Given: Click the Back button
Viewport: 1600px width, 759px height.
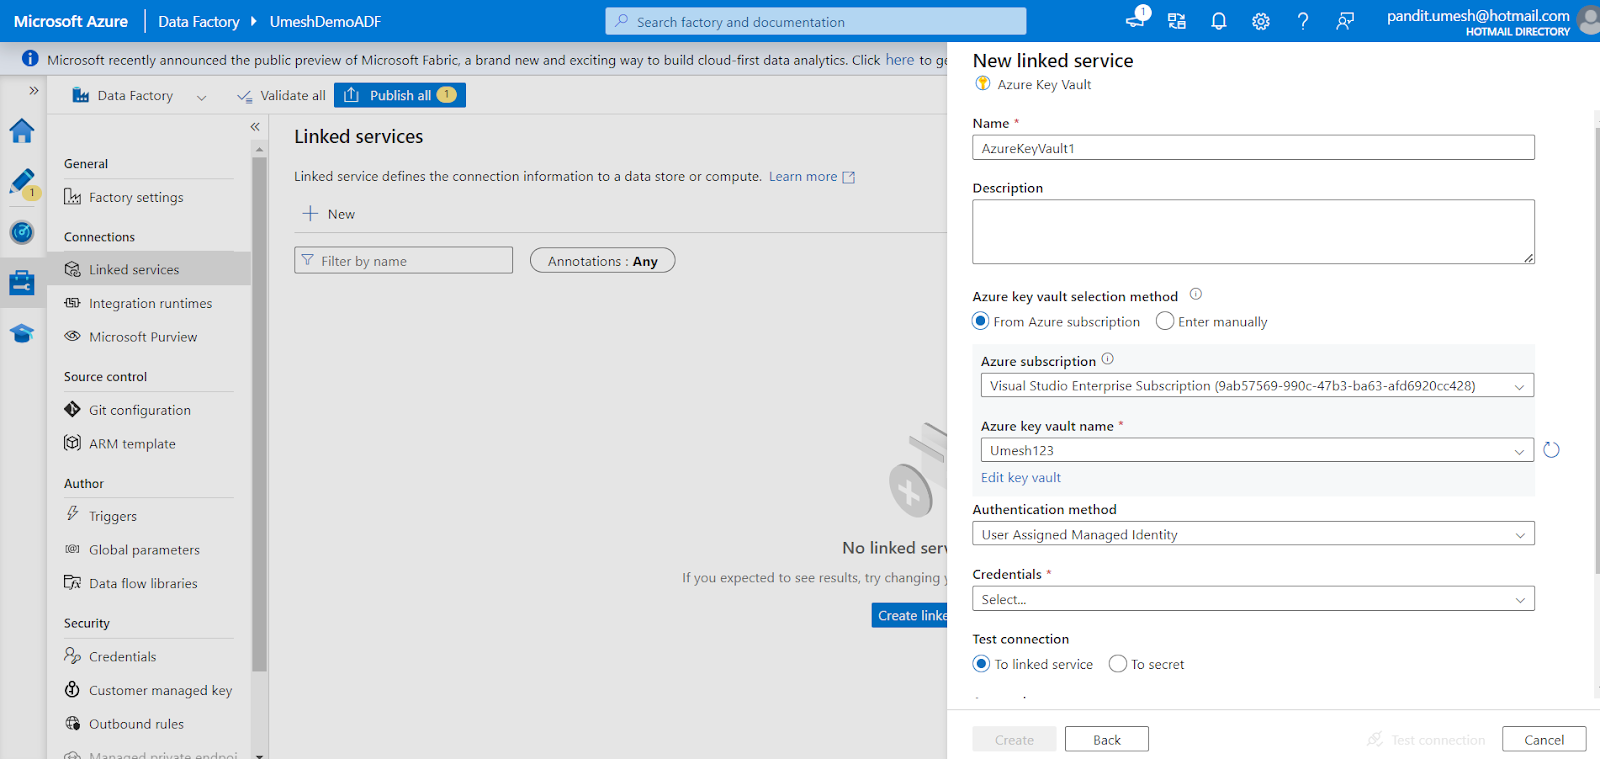Looking at the screenshot, I should [1106, 739].
